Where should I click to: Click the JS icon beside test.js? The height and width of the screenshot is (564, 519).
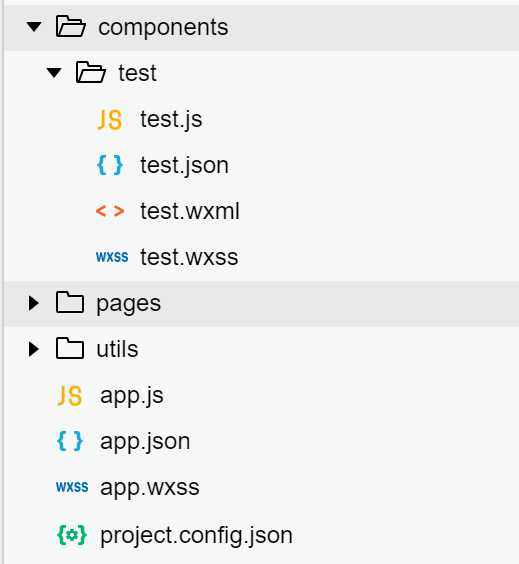pyautogui.click(x=110, y=120)
